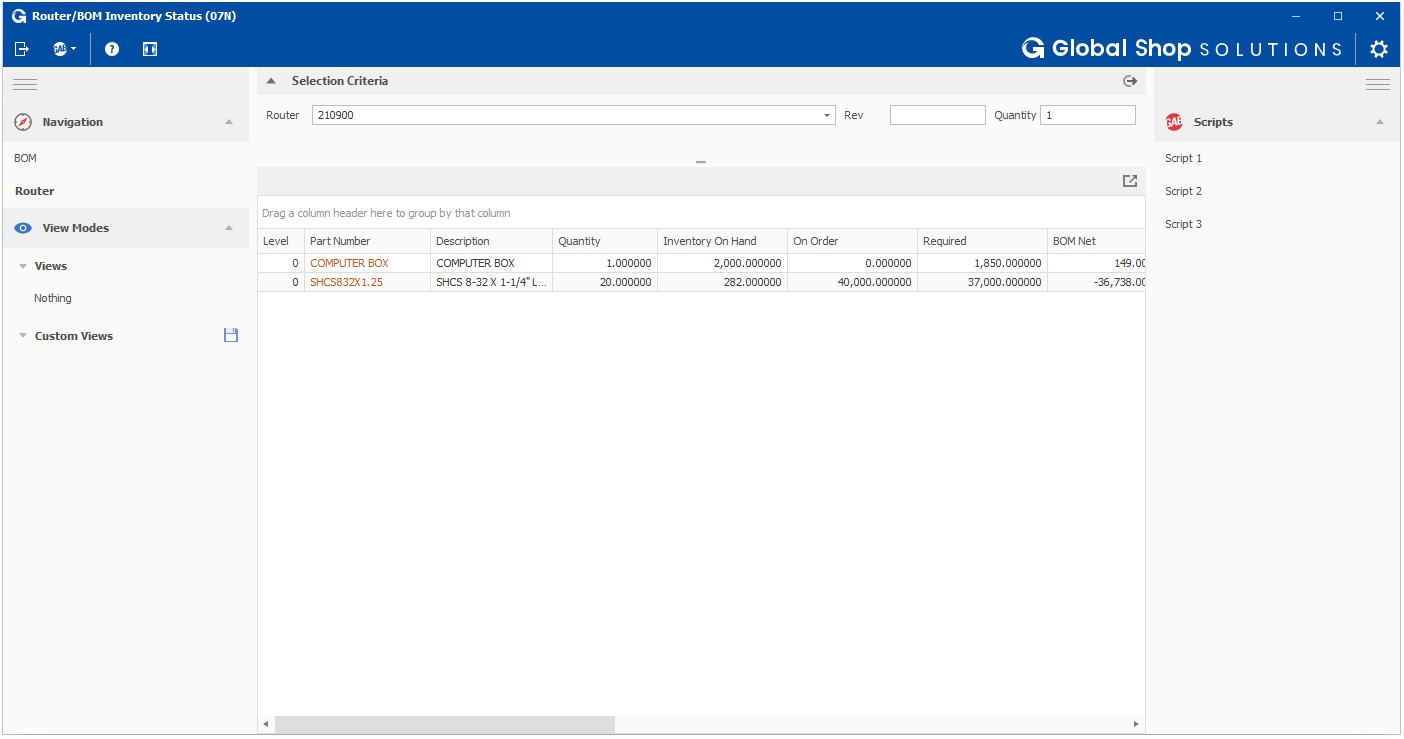1404x739 pixels.
Task: Open the GAB script dropdown in toolbar
Action: pyautogui.click(x=64, y=49)
